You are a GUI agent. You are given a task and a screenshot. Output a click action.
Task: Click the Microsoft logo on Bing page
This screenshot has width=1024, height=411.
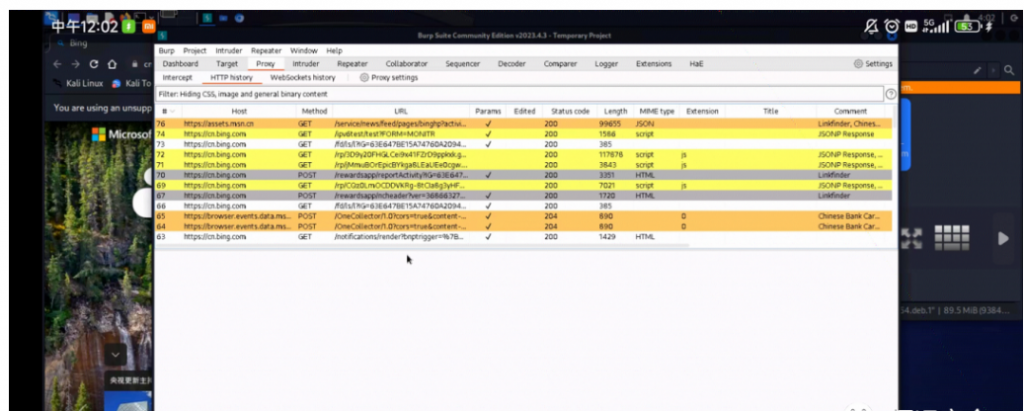(98, 134)
